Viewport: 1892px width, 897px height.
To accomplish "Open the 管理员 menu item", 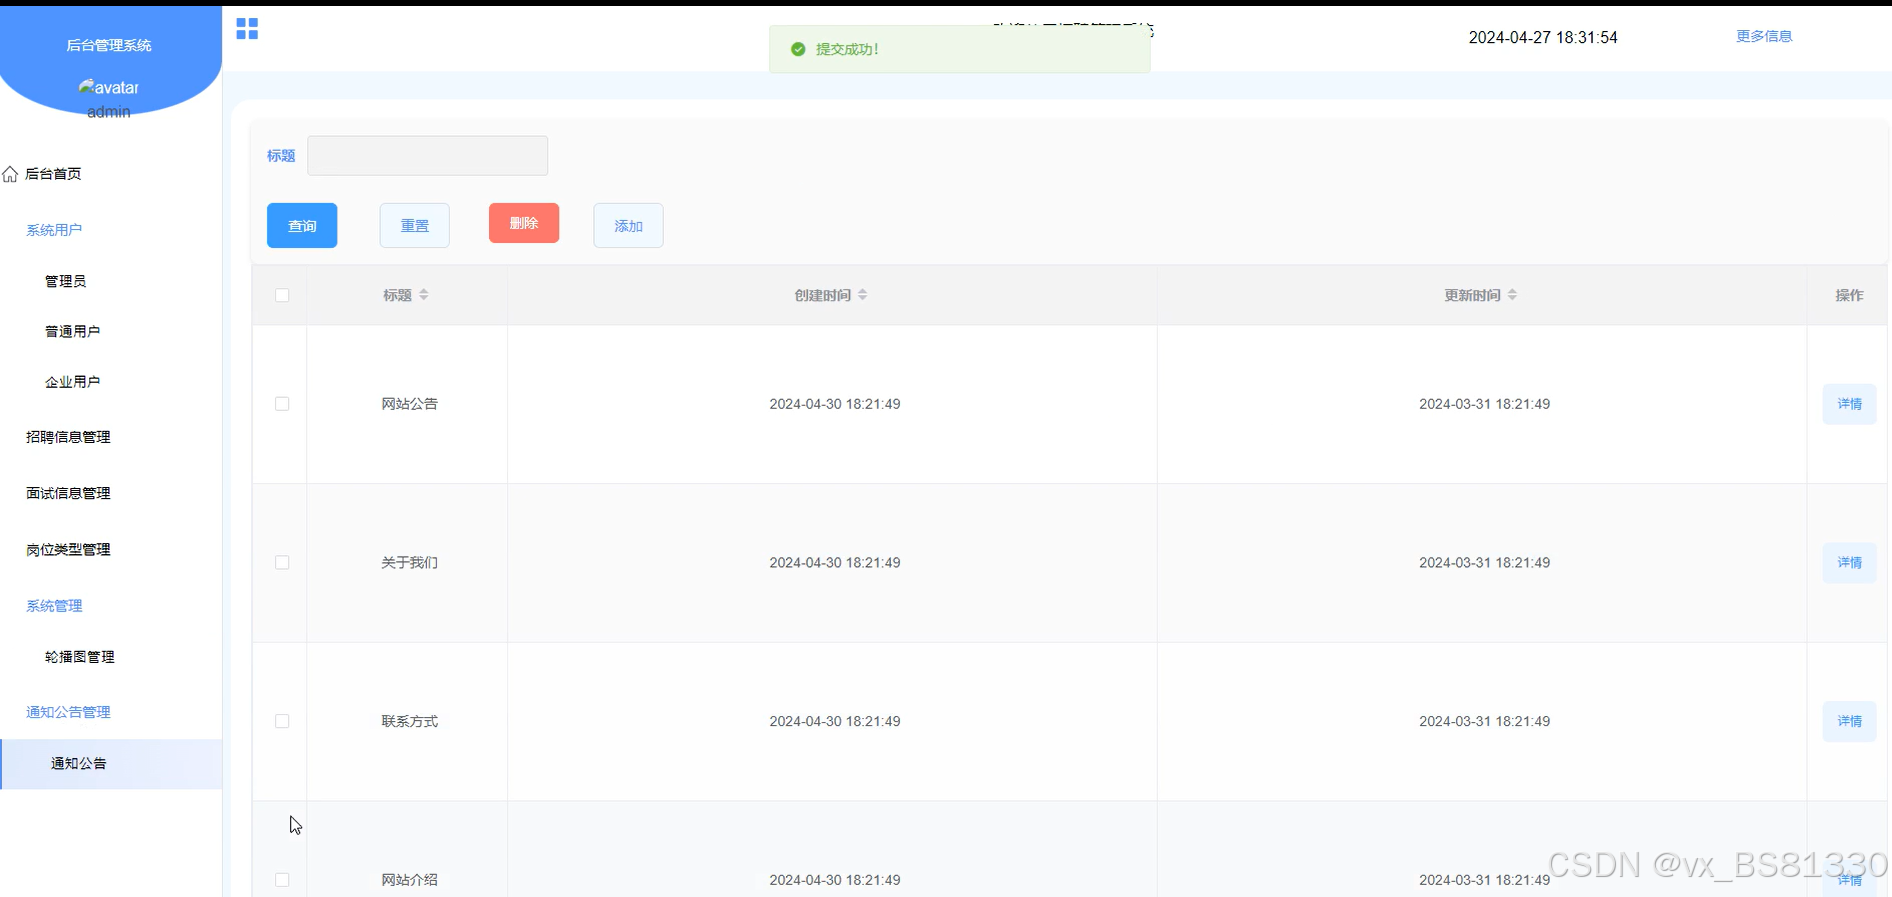I will (x=66, y=281).
